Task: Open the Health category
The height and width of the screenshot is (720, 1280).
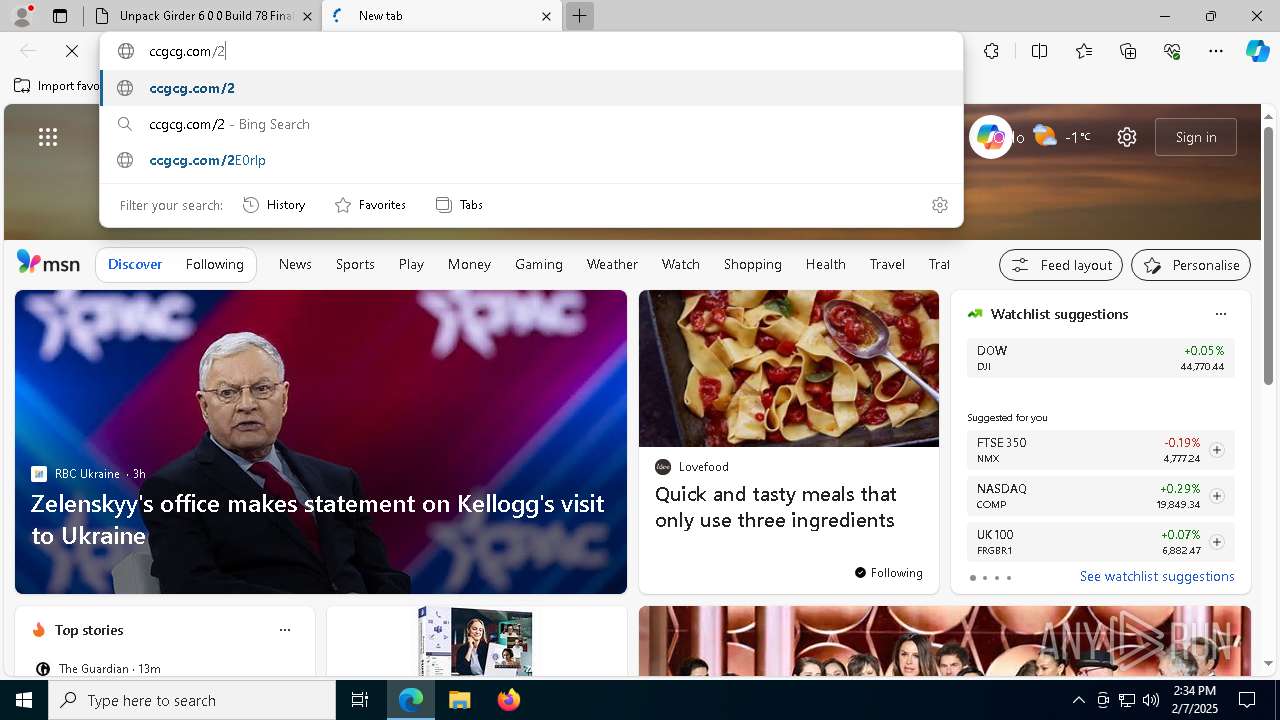Action: click(826, 264)
